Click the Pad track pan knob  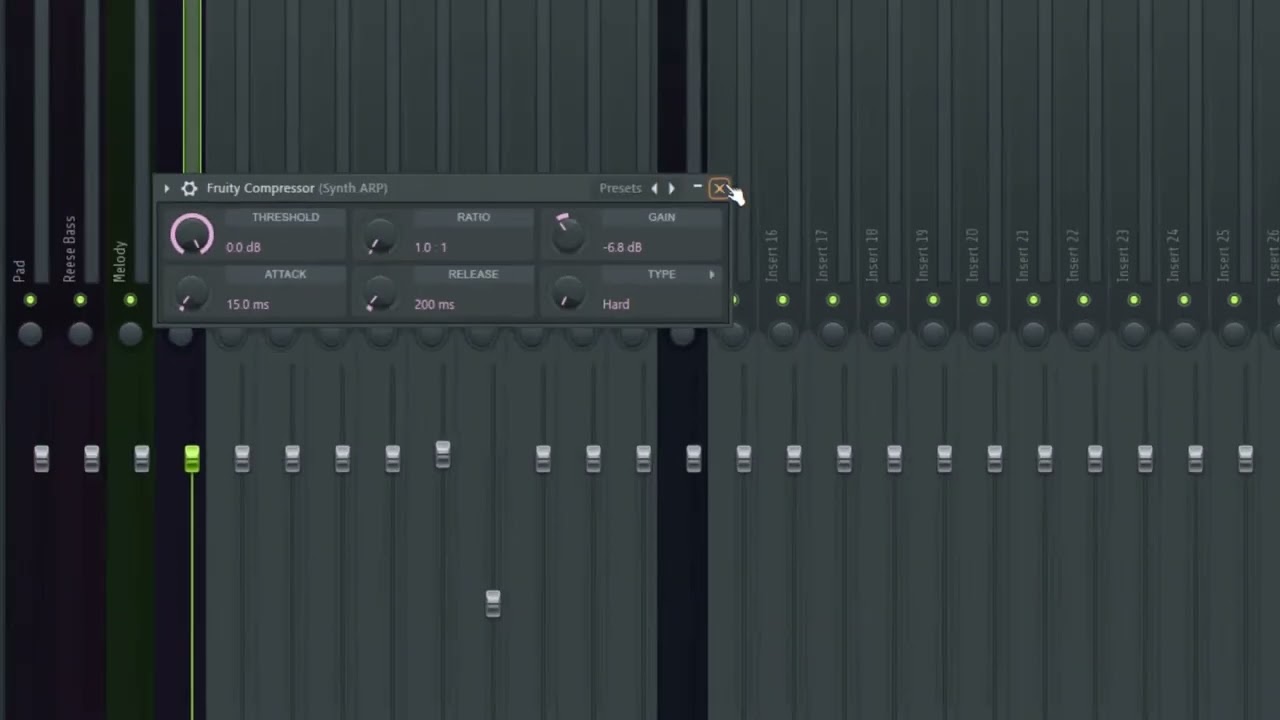(x=30, y=334)
